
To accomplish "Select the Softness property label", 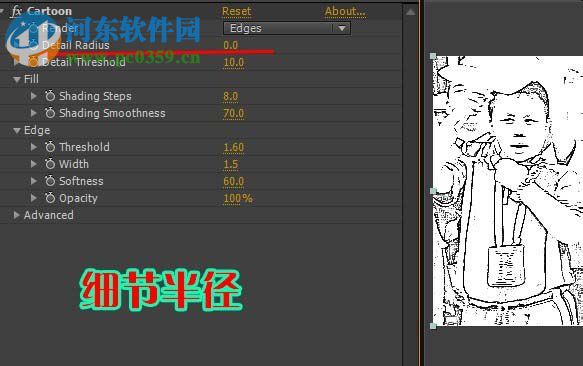I will (x=81, y=181).
